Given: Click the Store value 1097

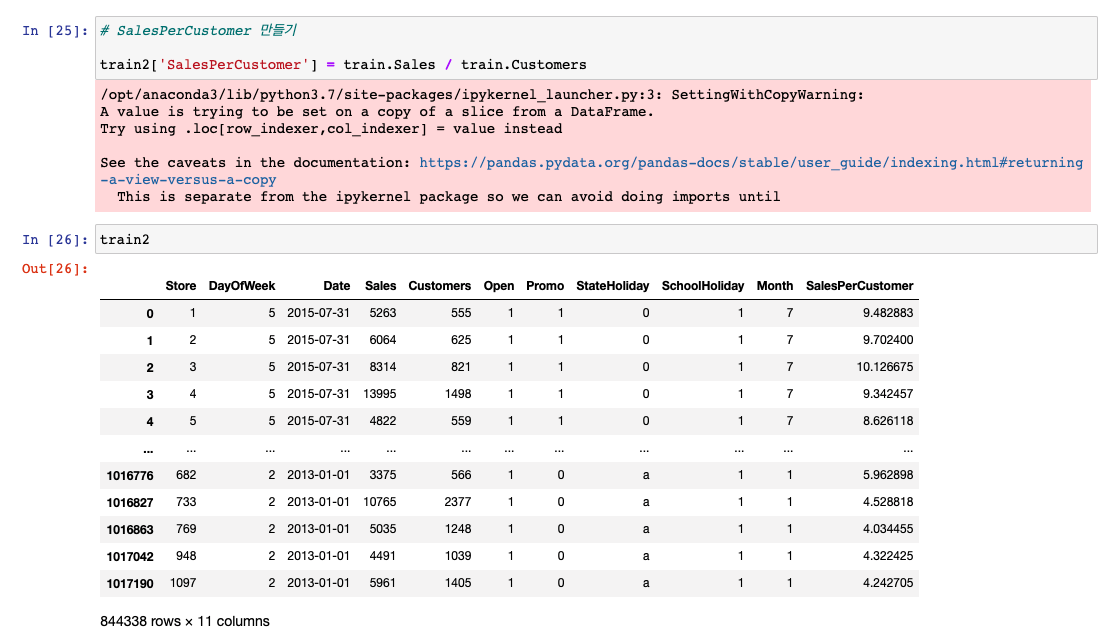Looking at the screenshot, I should coord(183,583).
